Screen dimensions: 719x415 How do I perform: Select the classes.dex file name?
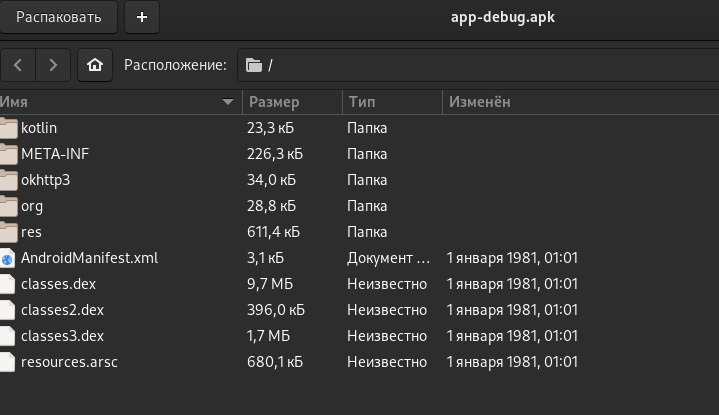(58, 284)
